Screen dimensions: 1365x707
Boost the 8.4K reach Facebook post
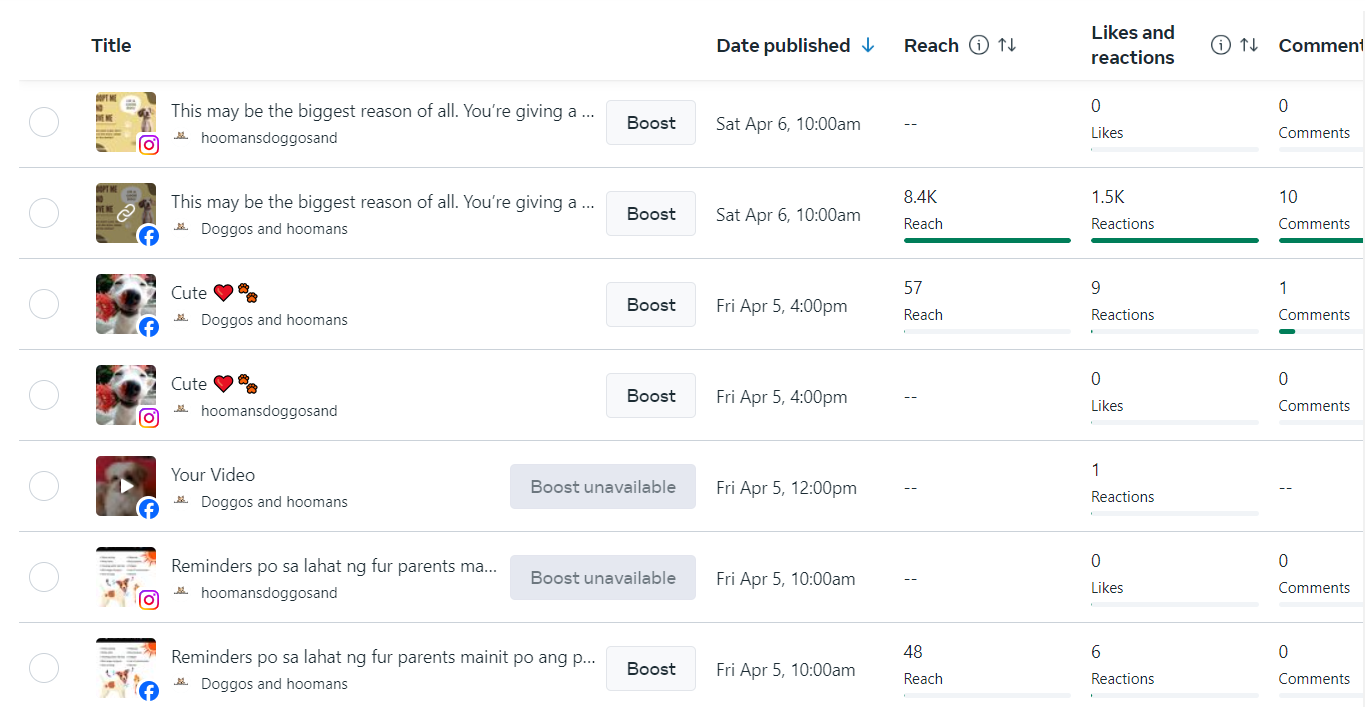[651, 214]
